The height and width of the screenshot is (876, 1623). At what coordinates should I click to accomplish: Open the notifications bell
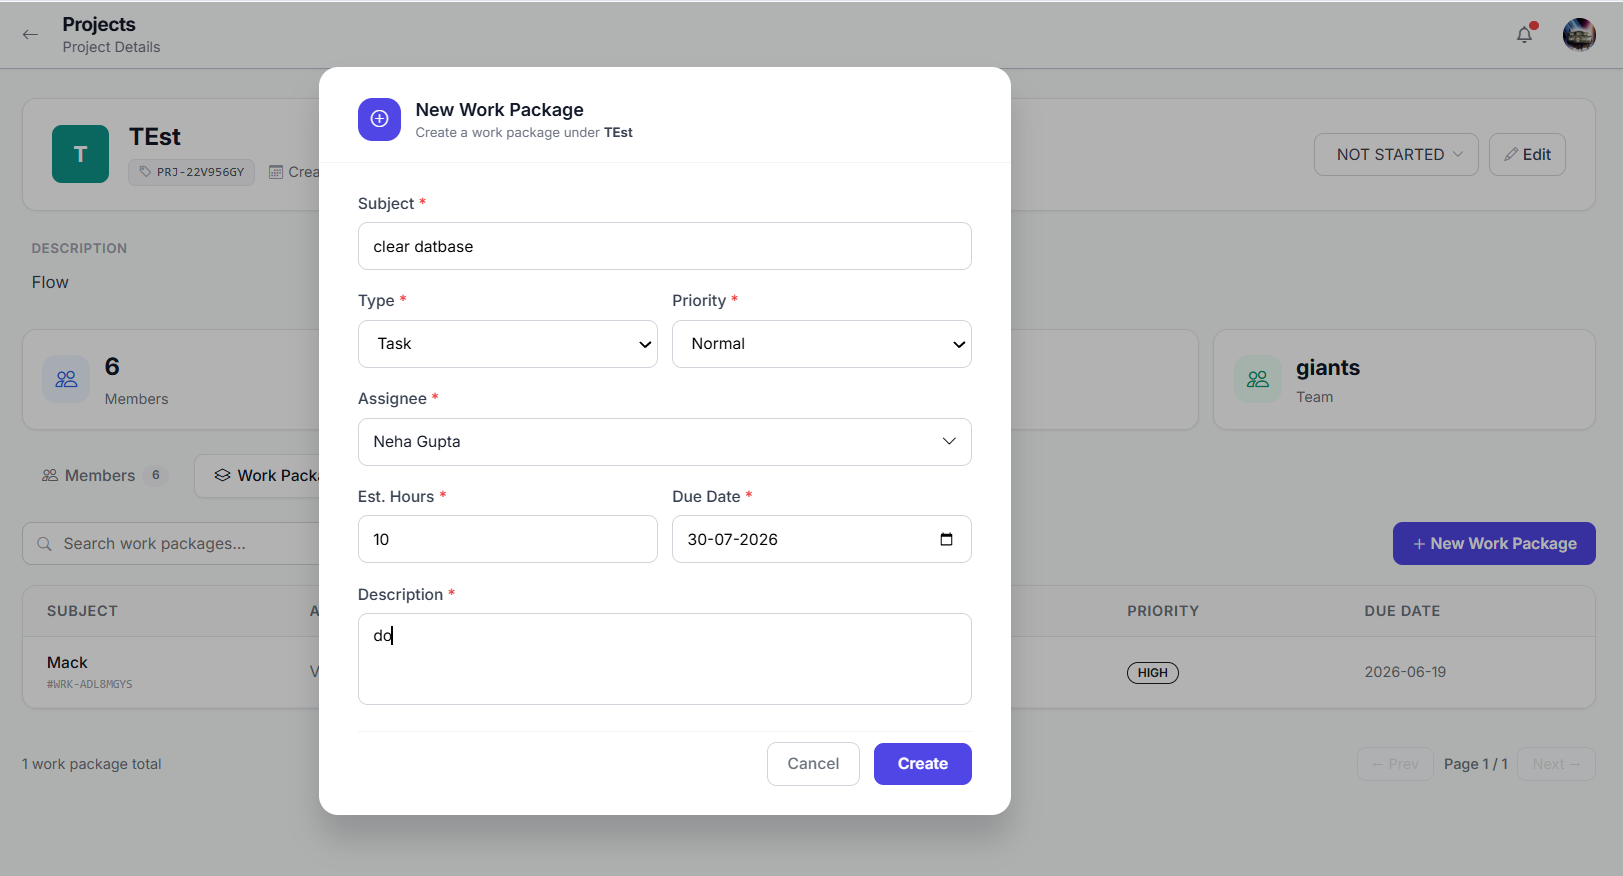point(1524,35)
